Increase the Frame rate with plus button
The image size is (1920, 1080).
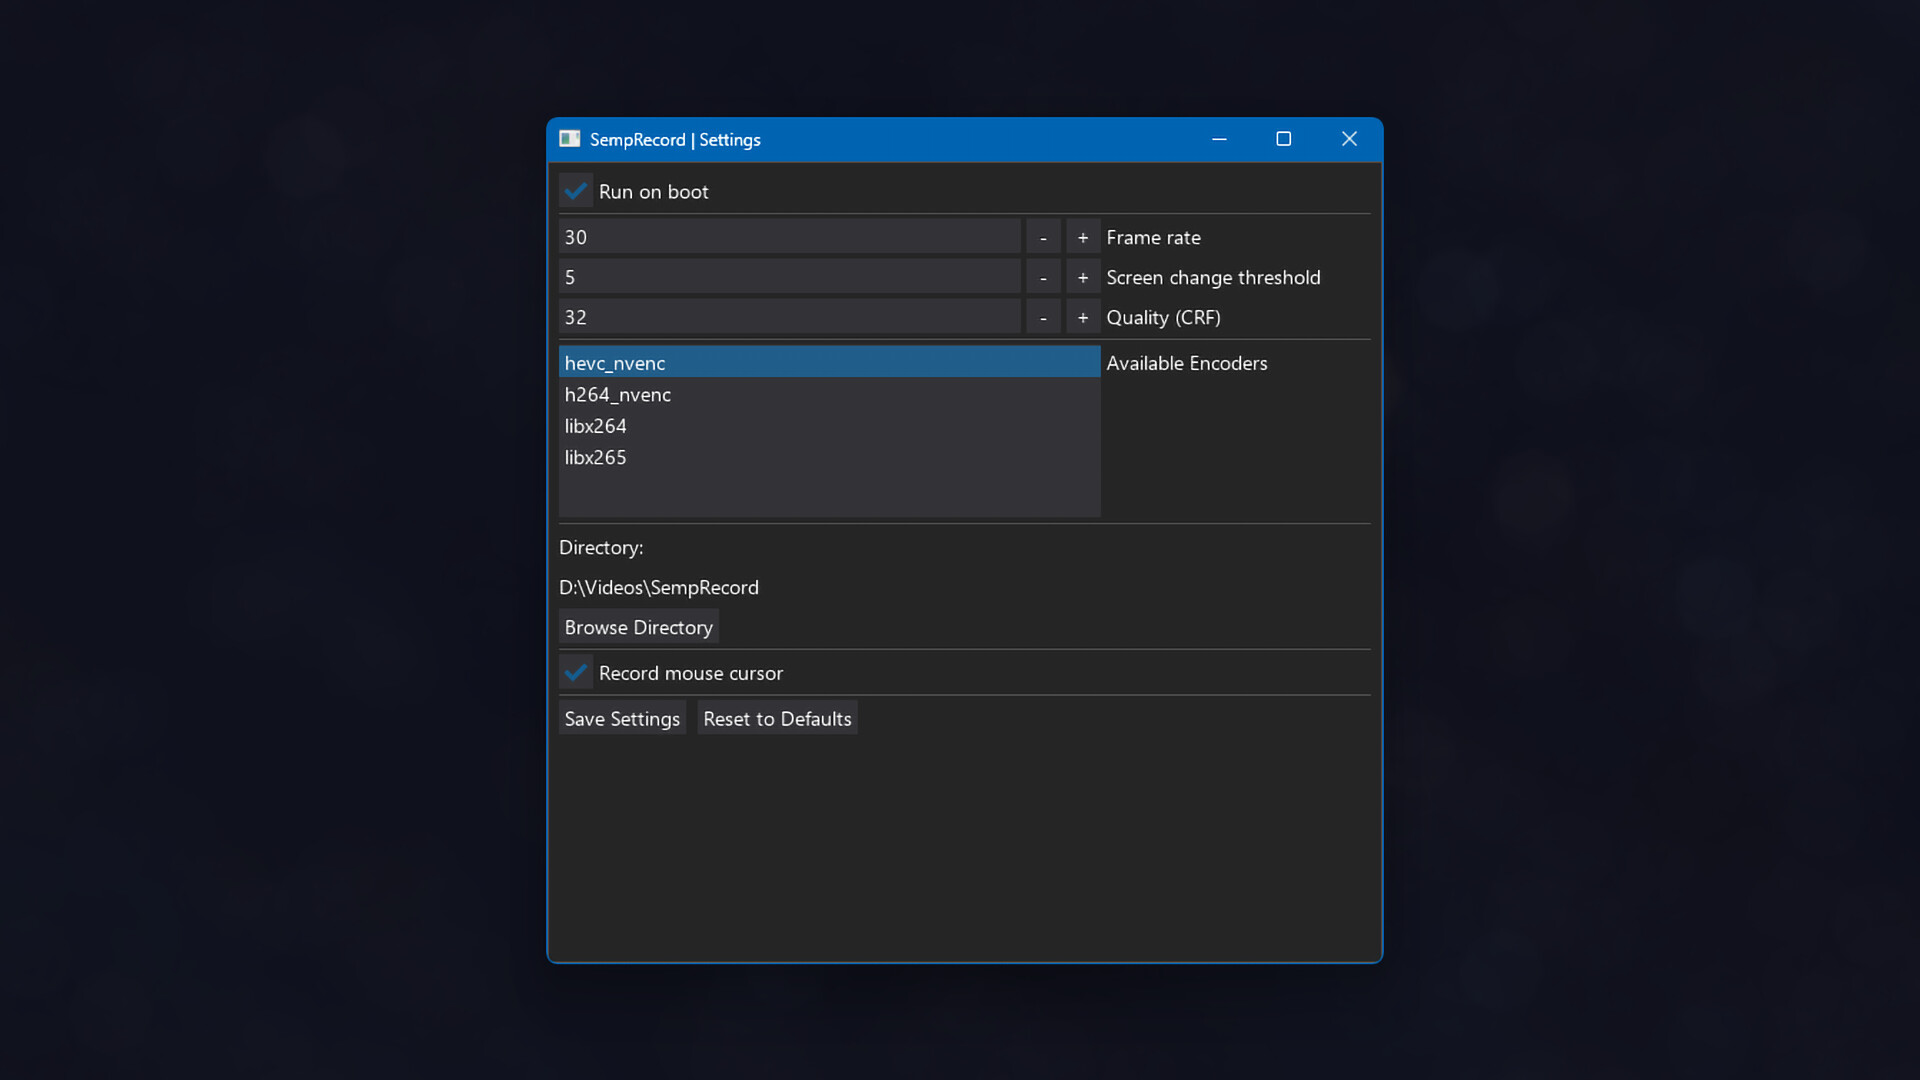(1082, 237)
